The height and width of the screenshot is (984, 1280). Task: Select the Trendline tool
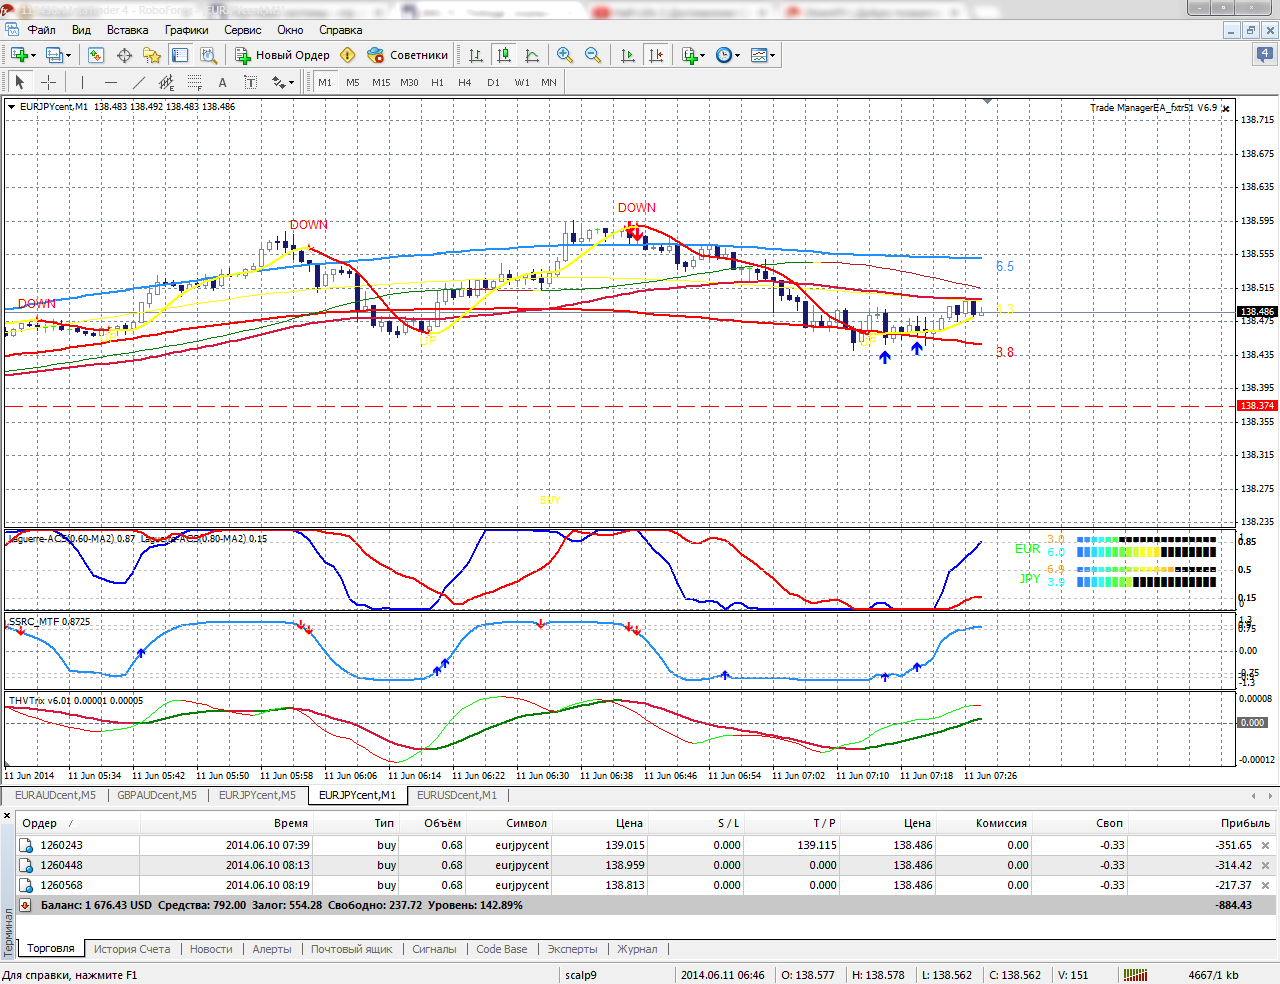(x=138, y=82)
